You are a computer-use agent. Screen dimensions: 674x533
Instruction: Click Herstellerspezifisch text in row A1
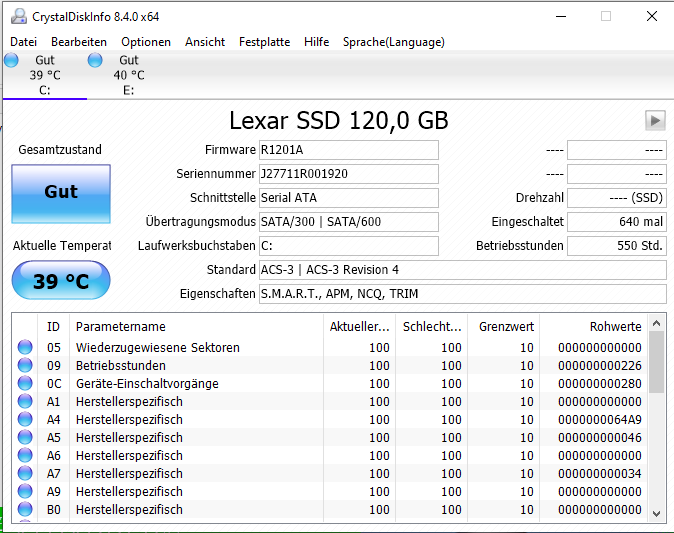pyautogui.click(x=129, y=401)
